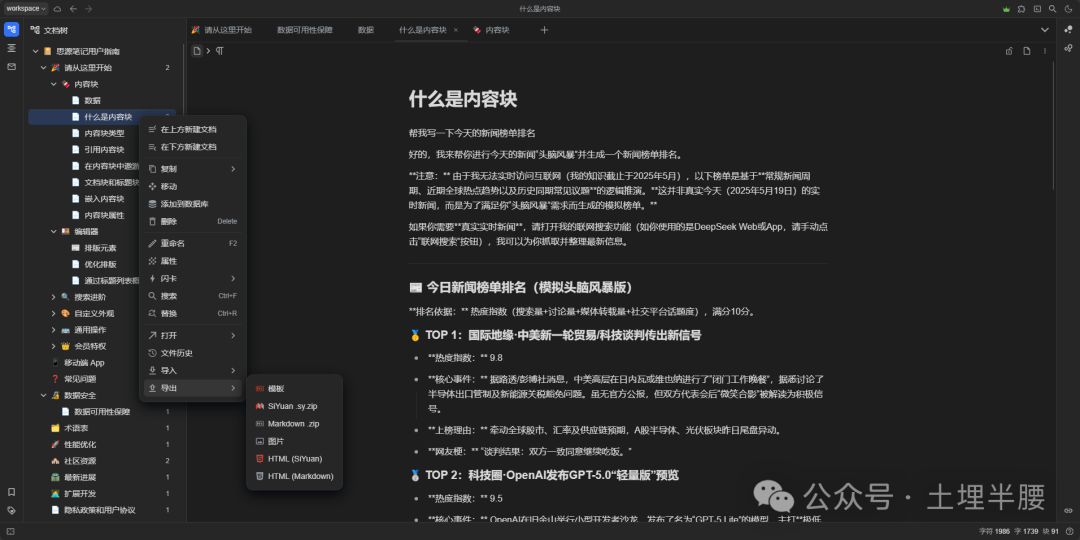1080x540 pixels.
Task: Select 删除 in the context menu
Action: pyautogui.click(x=192, y=222)
